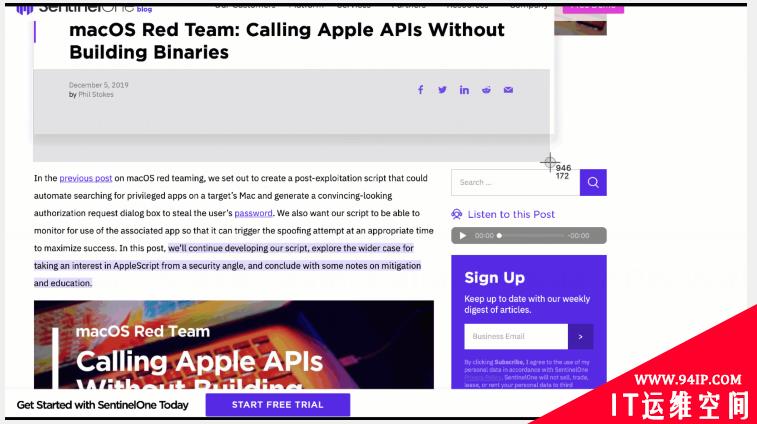Click the Business Email input field
Image resolution: width=757 pixels, height=424 pixels.
tap(516, 336)
